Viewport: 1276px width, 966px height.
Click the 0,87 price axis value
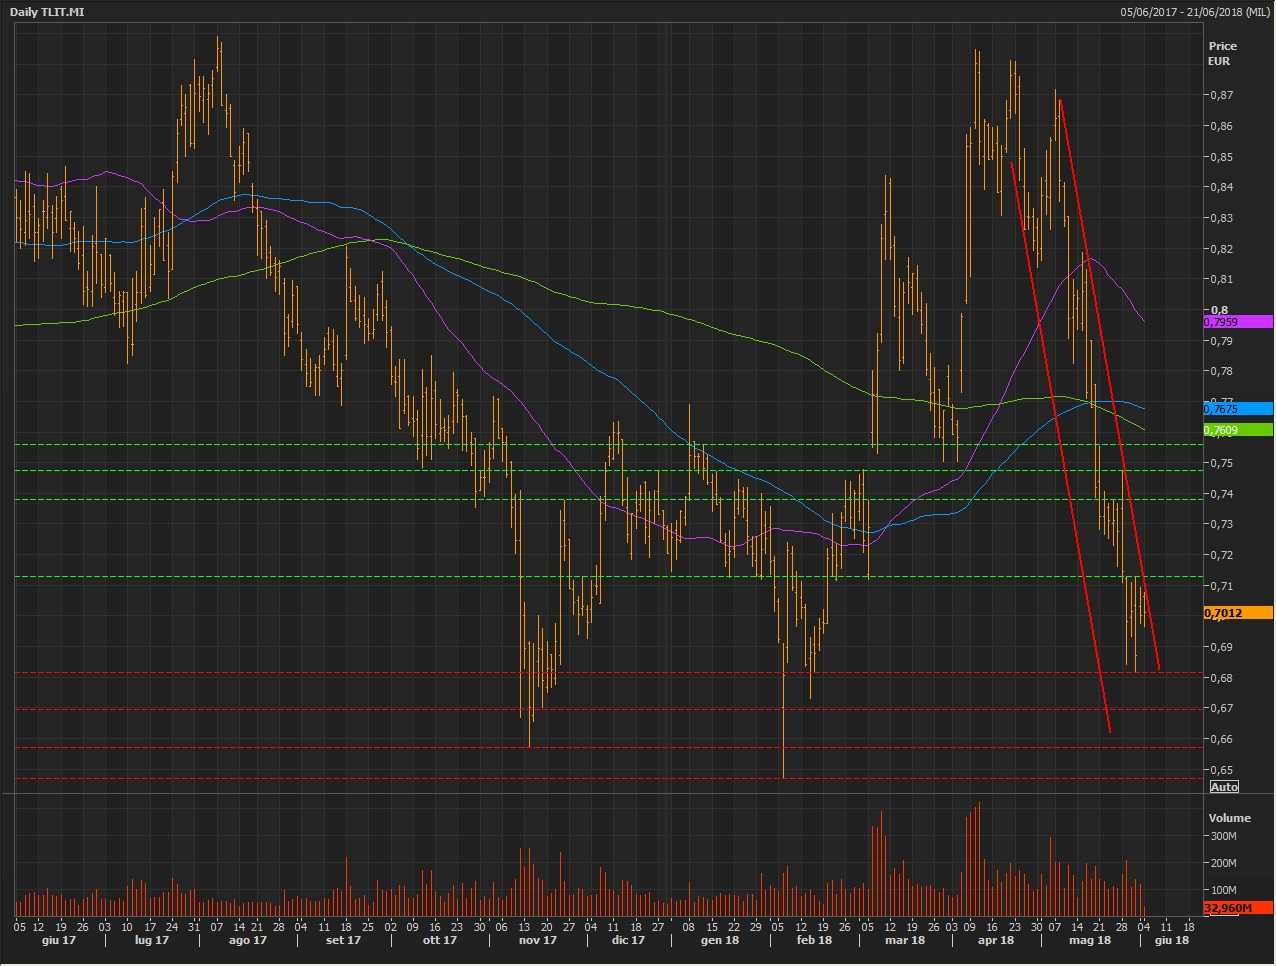click(1220, 95)
